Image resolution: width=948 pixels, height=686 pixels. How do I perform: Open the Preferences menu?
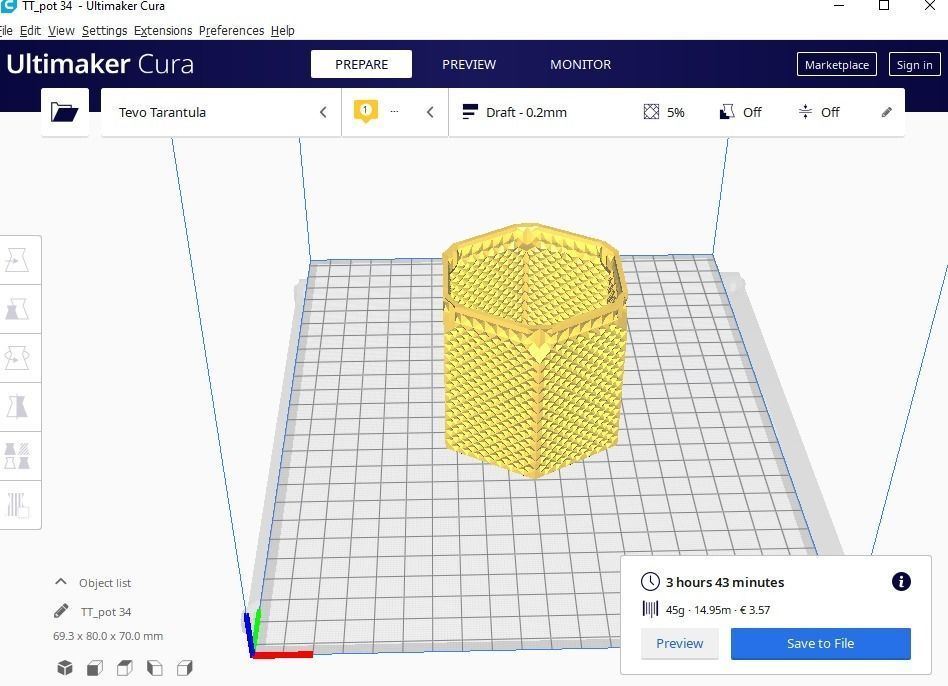click(x=232, y=30)
